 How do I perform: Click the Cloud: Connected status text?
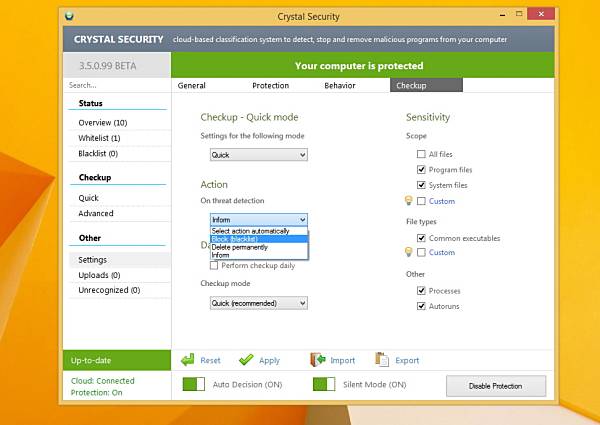pyautogui.click(x=103, y=381)
